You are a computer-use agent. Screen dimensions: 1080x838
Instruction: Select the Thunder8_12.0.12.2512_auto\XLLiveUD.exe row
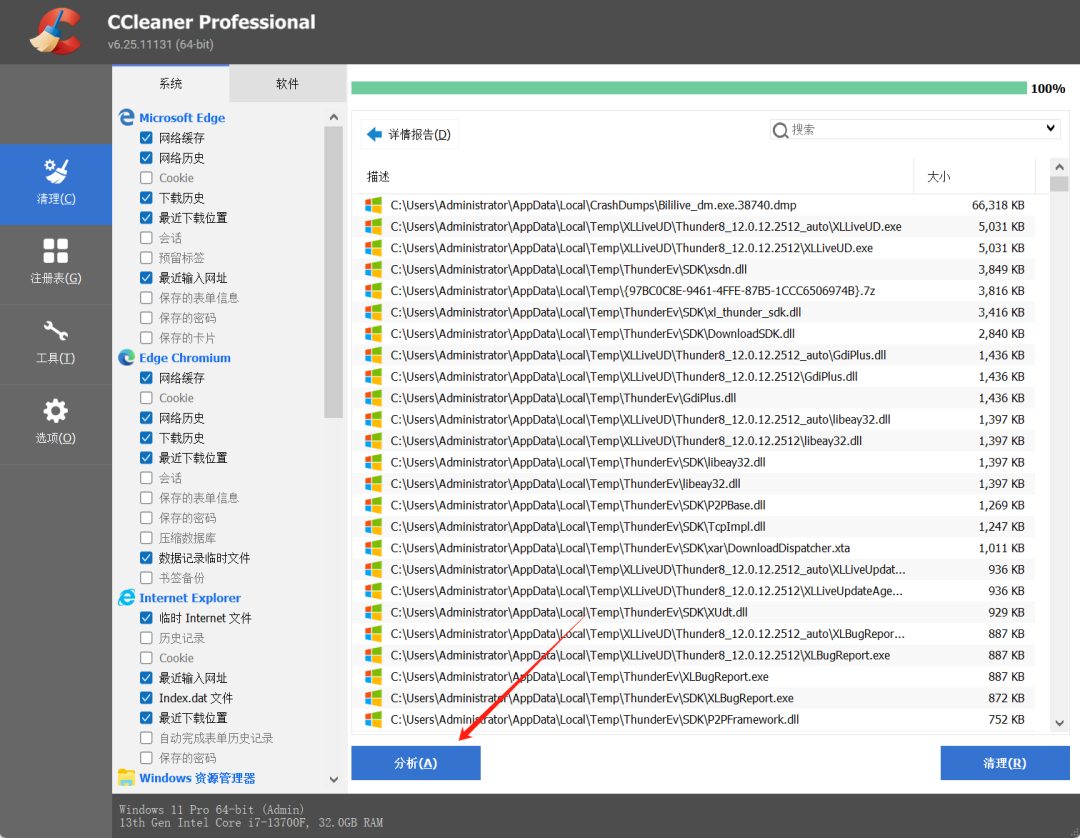click(696, 227)
